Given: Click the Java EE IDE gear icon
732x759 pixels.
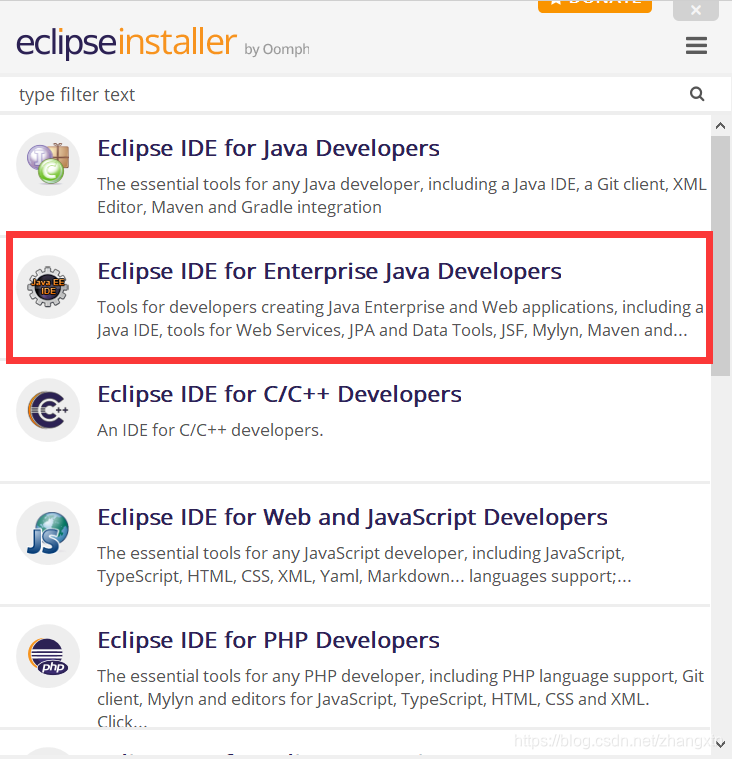Looking at the screenshot, I should pos(48,287).
